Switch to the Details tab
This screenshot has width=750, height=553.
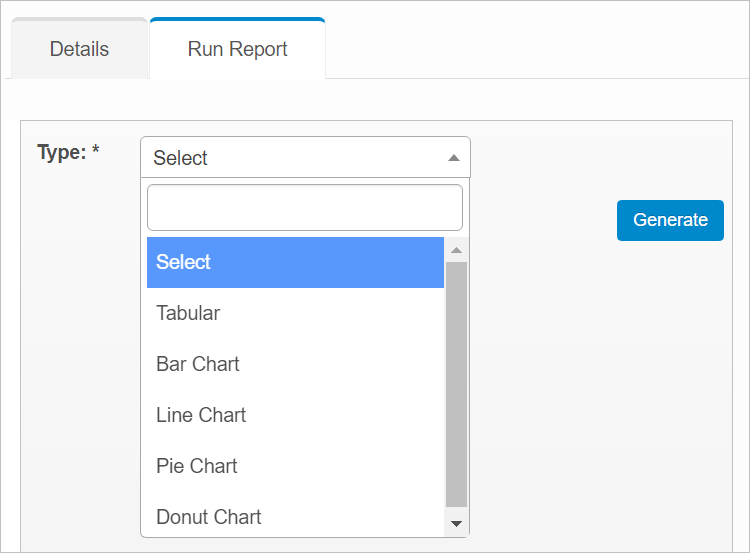pyautogui.click(x=79, y=49)
